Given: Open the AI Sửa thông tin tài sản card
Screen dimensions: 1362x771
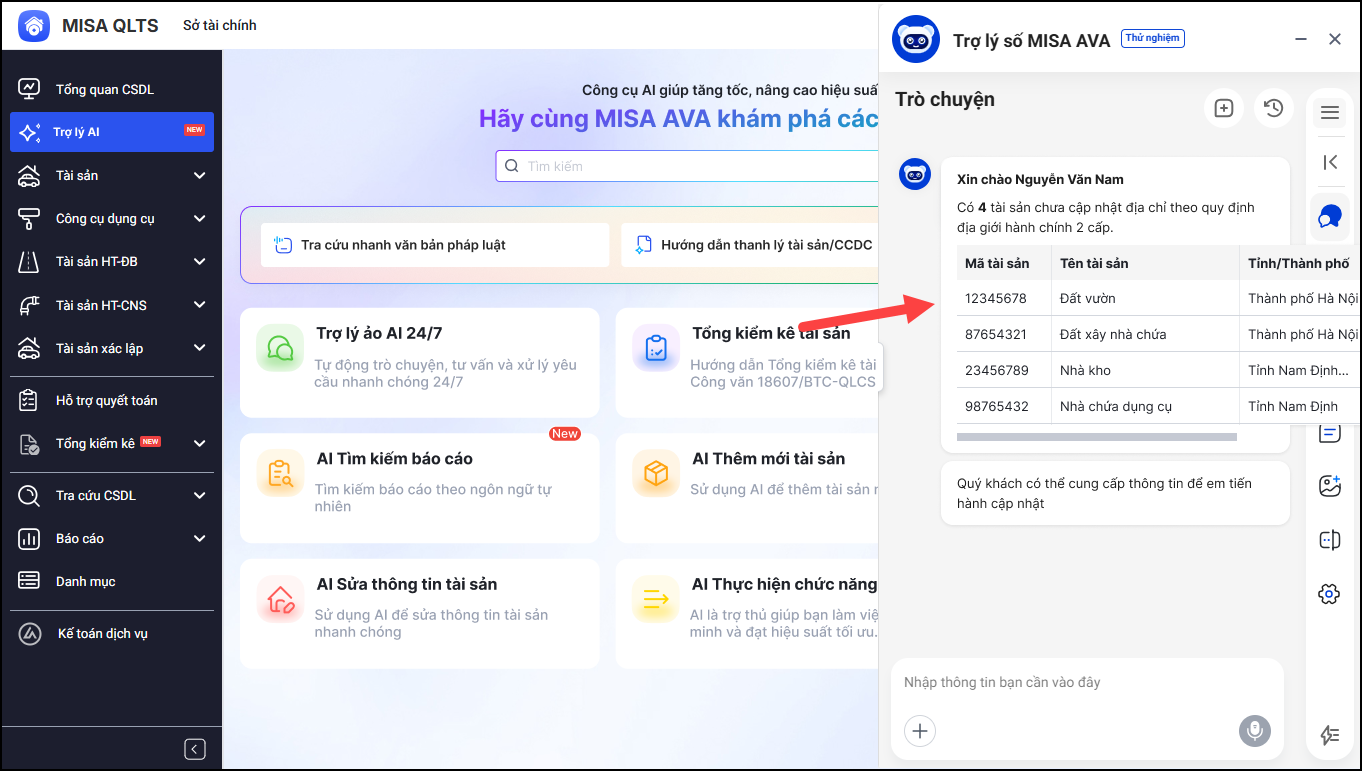Looking at the screenshot, I should coord(420,613).
